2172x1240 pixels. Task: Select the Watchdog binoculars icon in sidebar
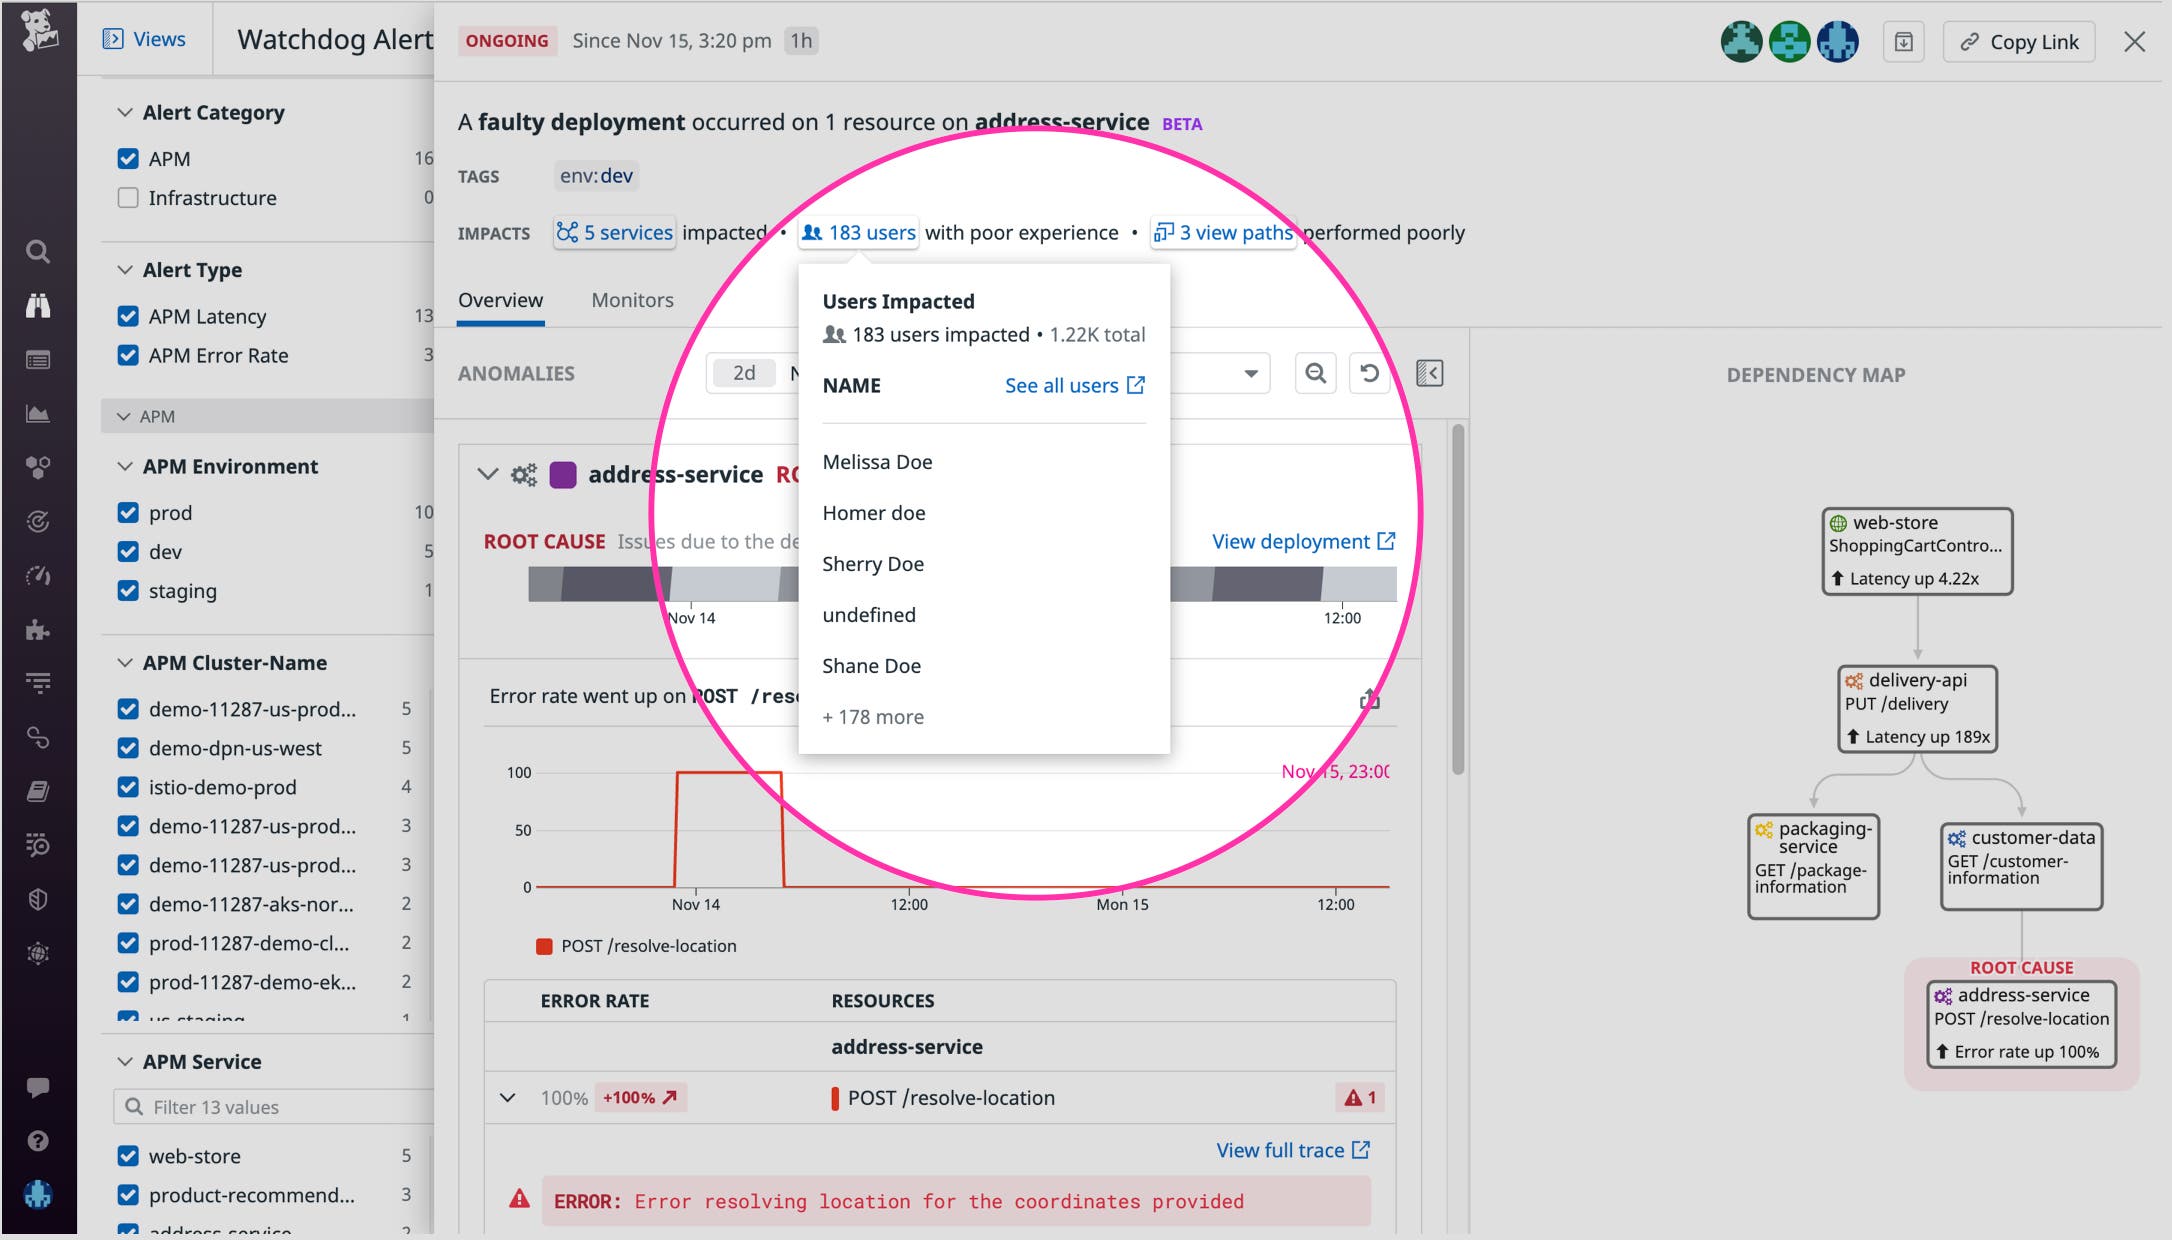coord(38,305)
